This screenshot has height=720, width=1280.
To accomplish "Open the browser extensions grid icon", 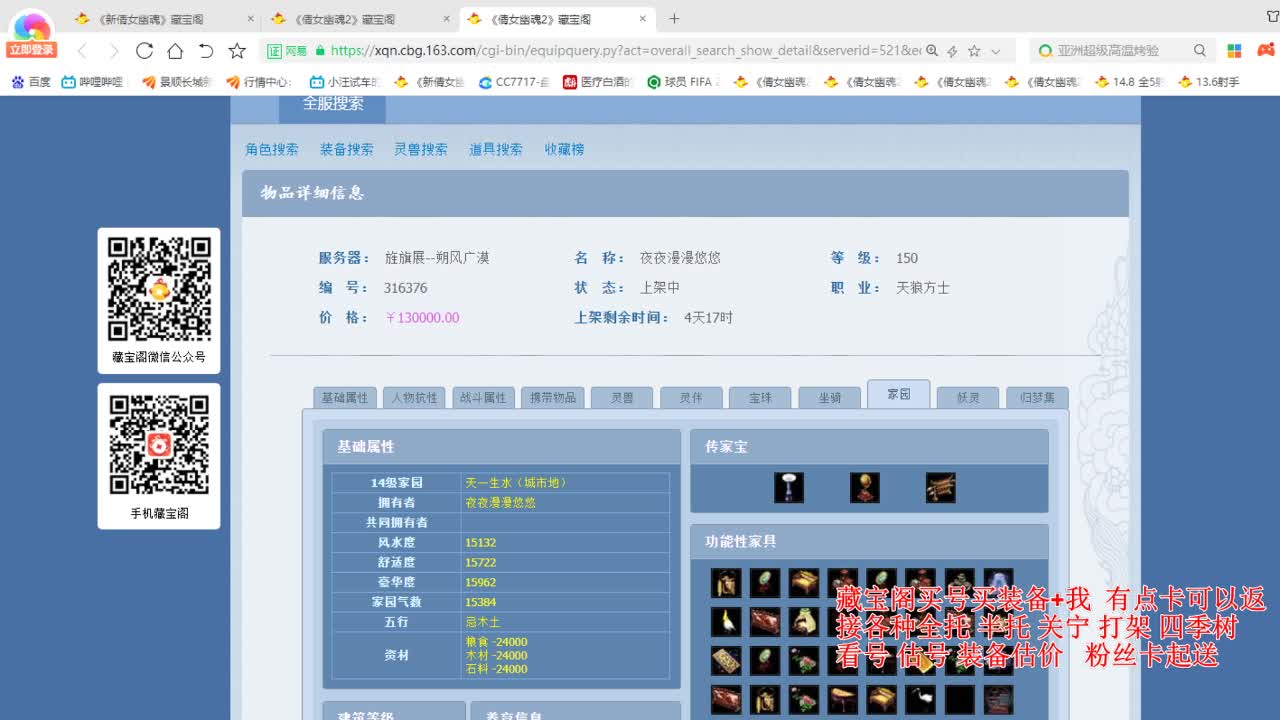I will 1233,50.
